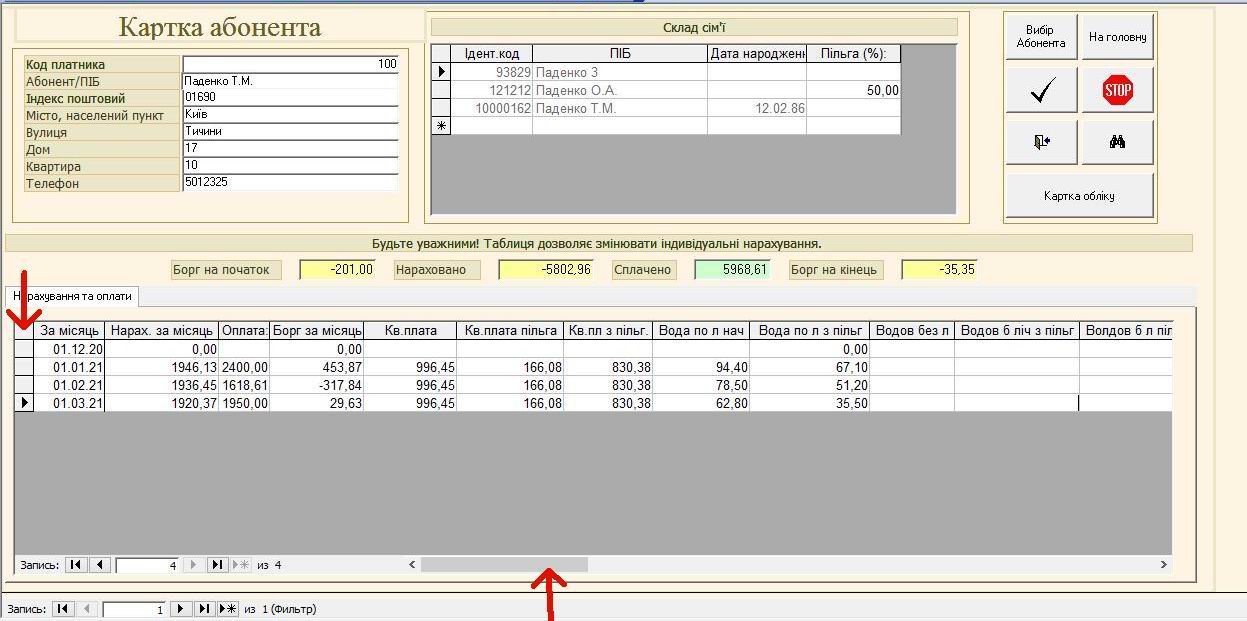Click the Пільга (%) column header
Viewport: 1247px width, 621px height.
pyautogui.click(x=854, y=54)
